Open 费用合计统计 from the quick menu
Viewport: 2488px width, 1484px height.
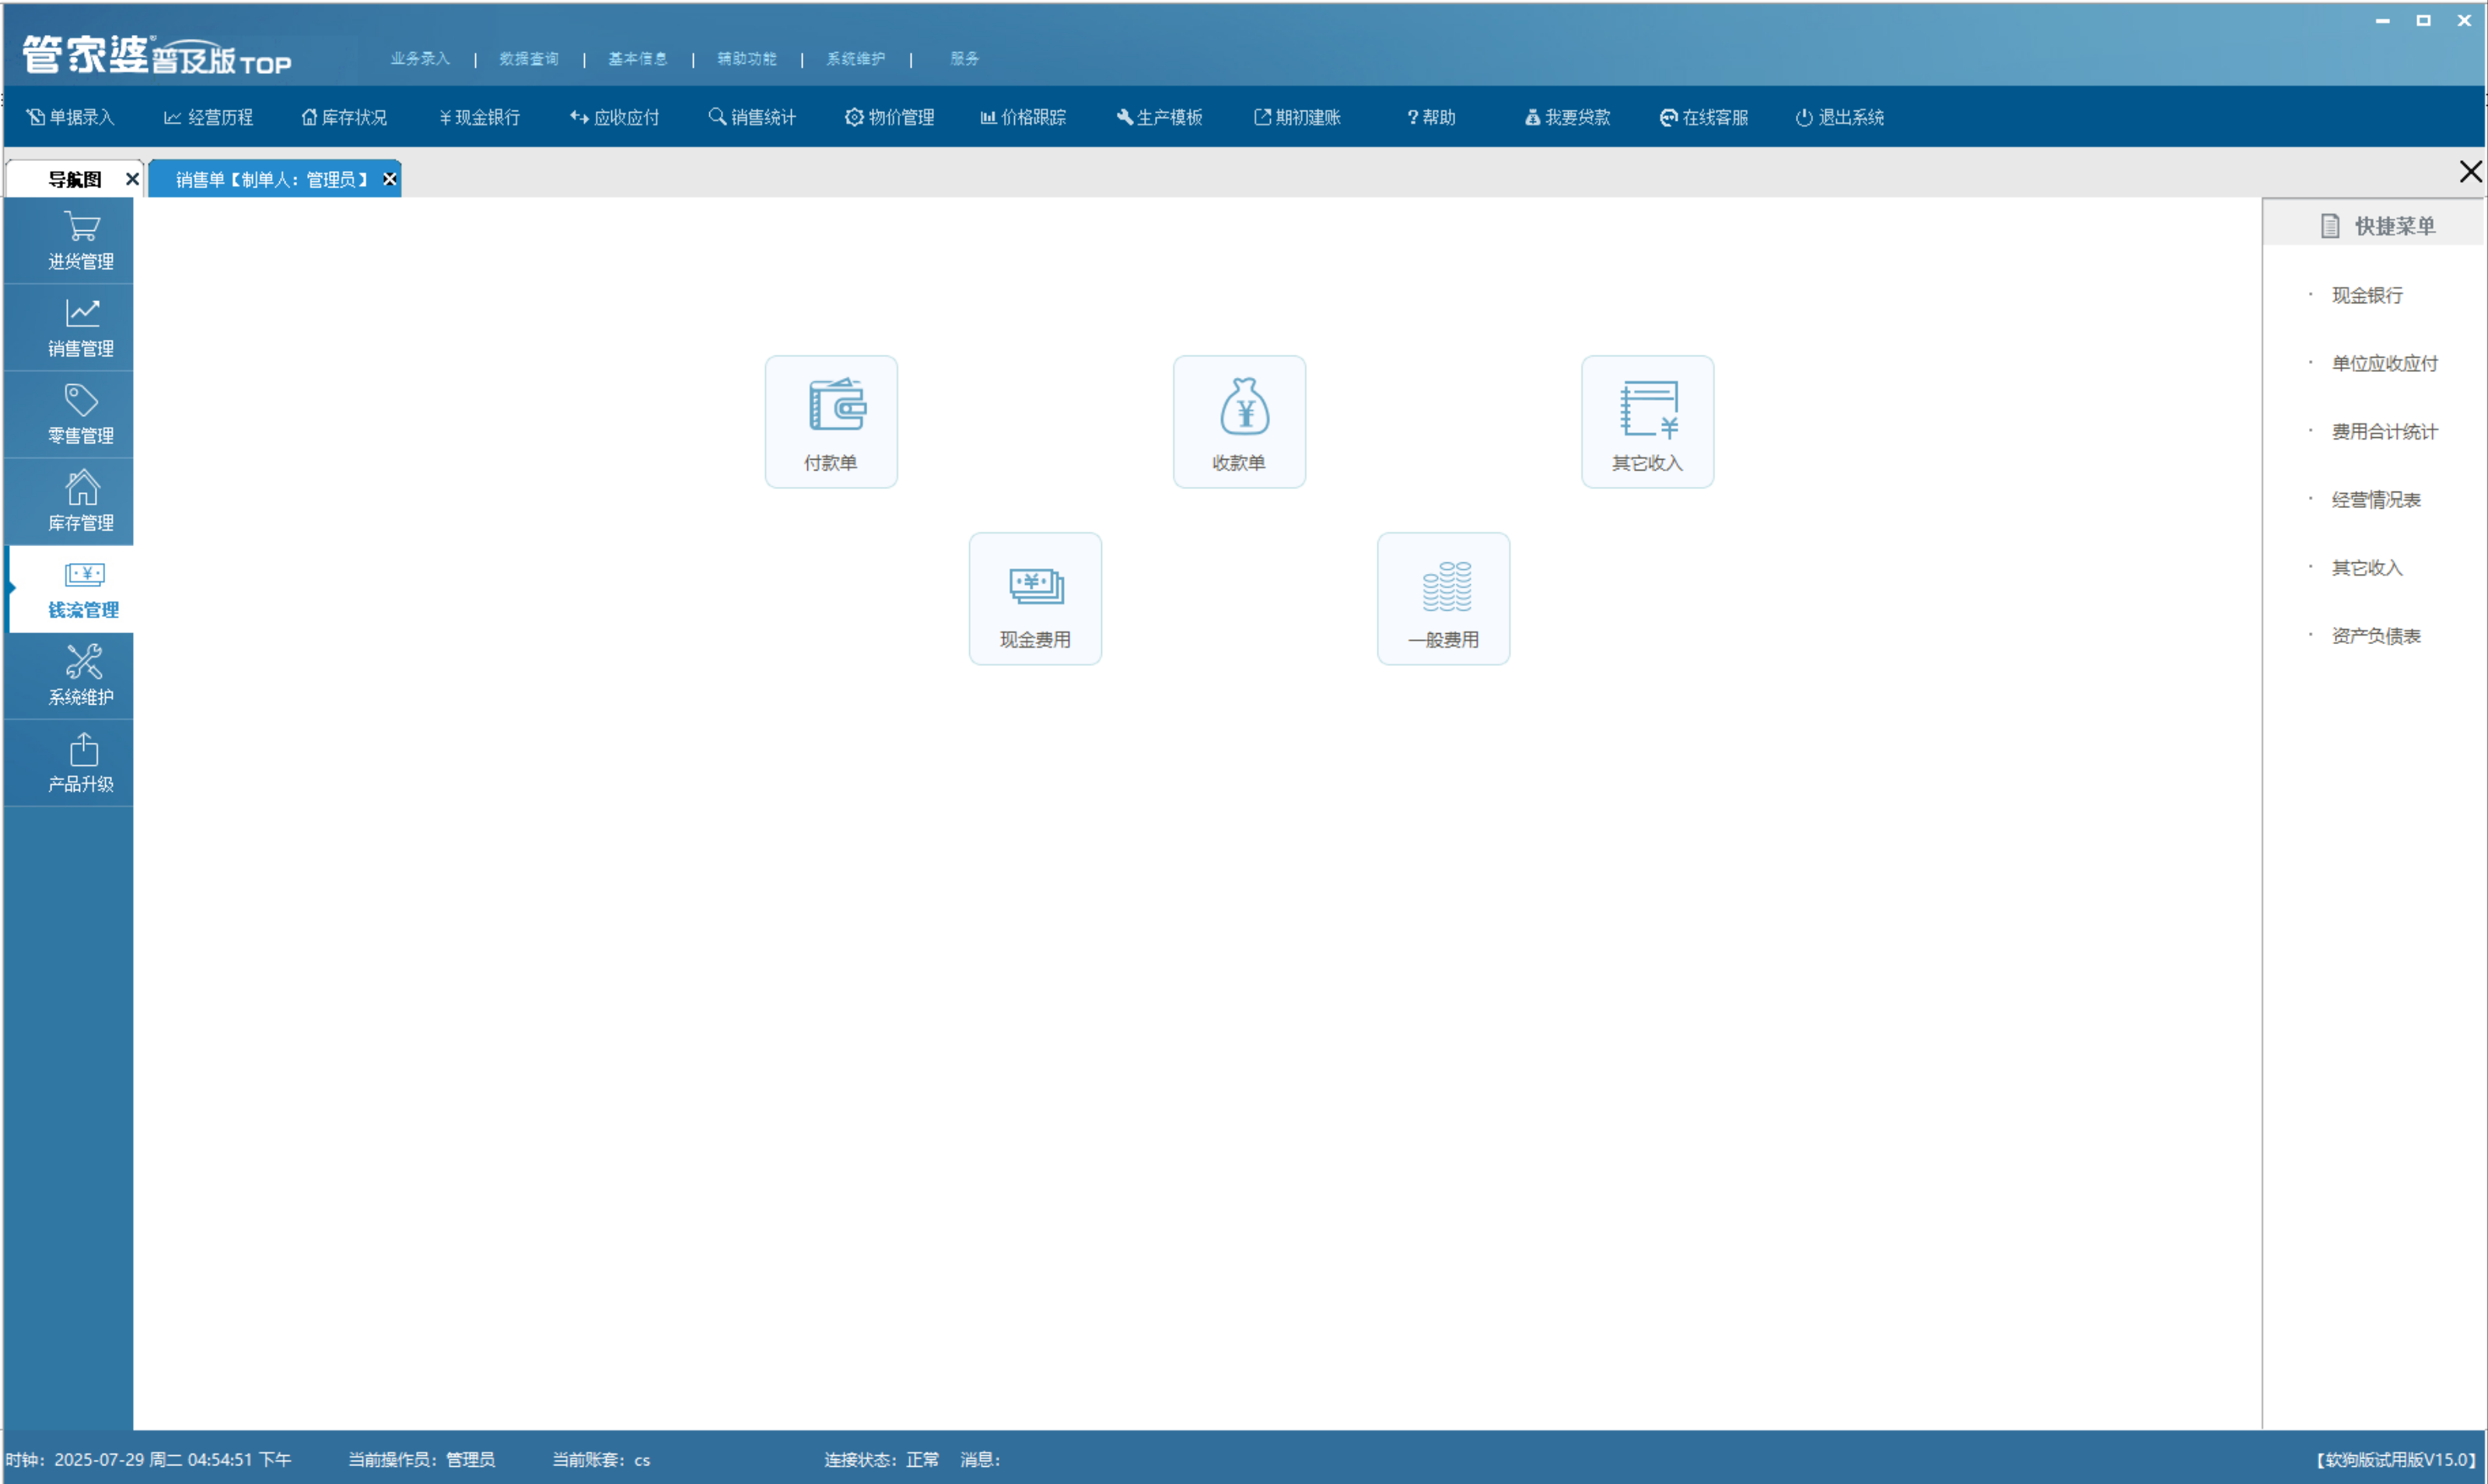(2385, 431)
